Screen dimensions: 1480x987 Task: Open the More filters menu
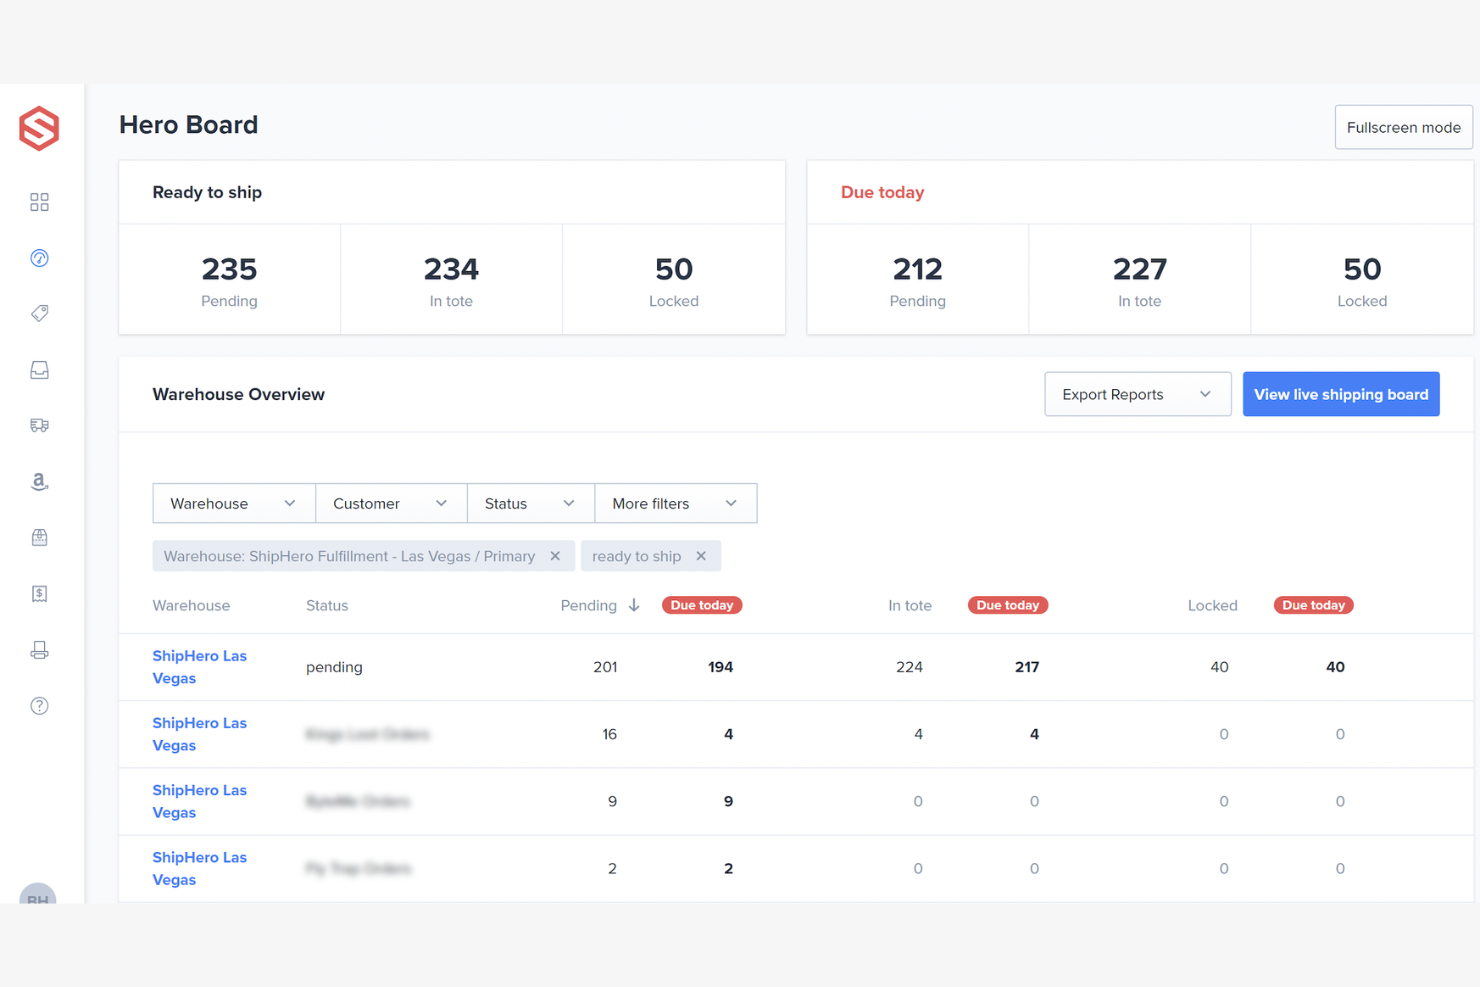675,503
